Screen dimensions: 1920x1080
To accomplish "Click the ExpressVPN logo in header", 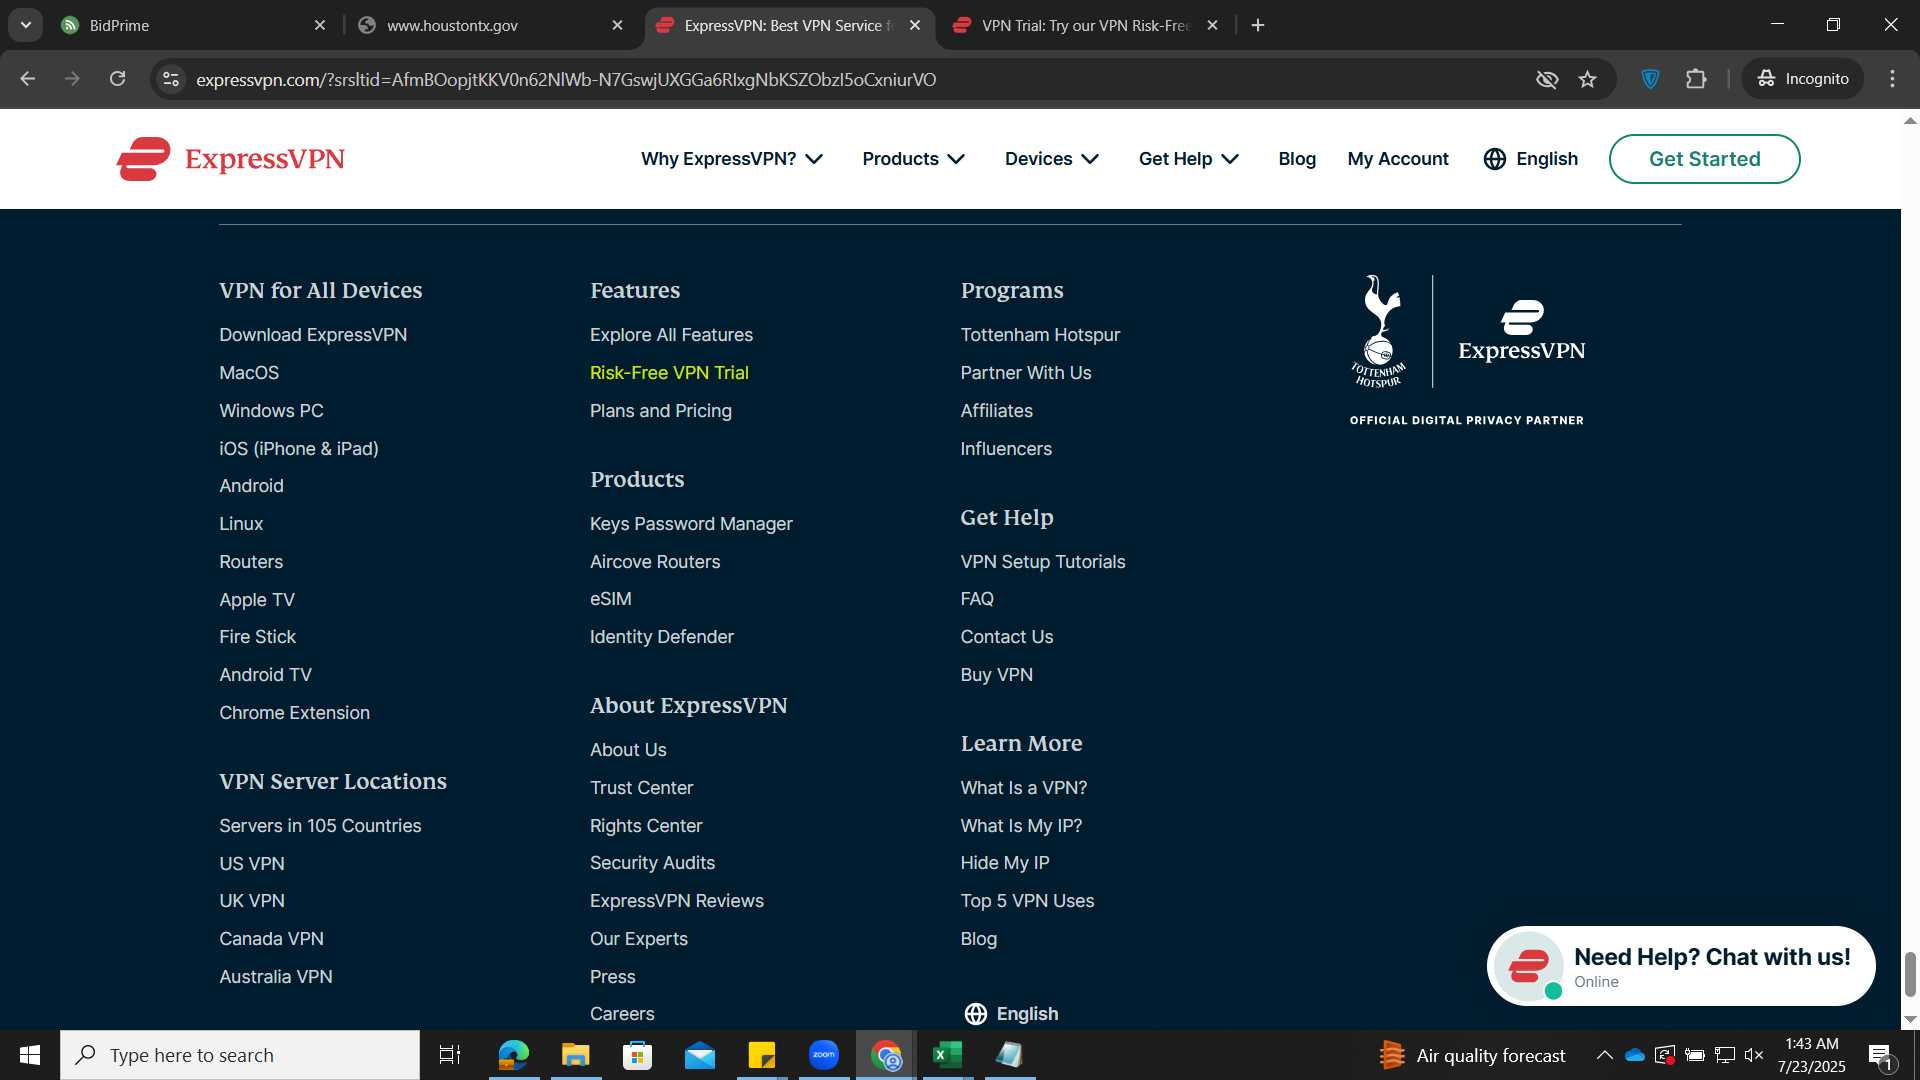I will (x=230, y=159).
